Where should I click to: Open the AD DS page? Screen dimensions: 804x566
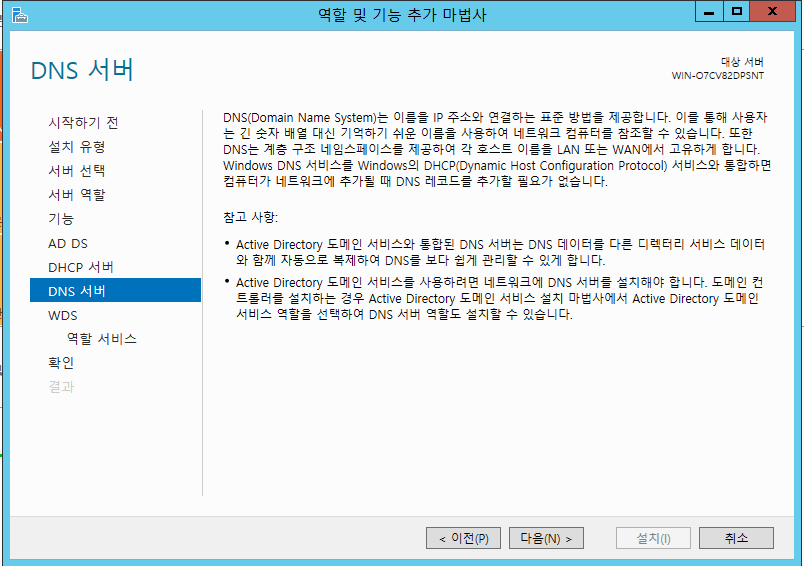68,243
